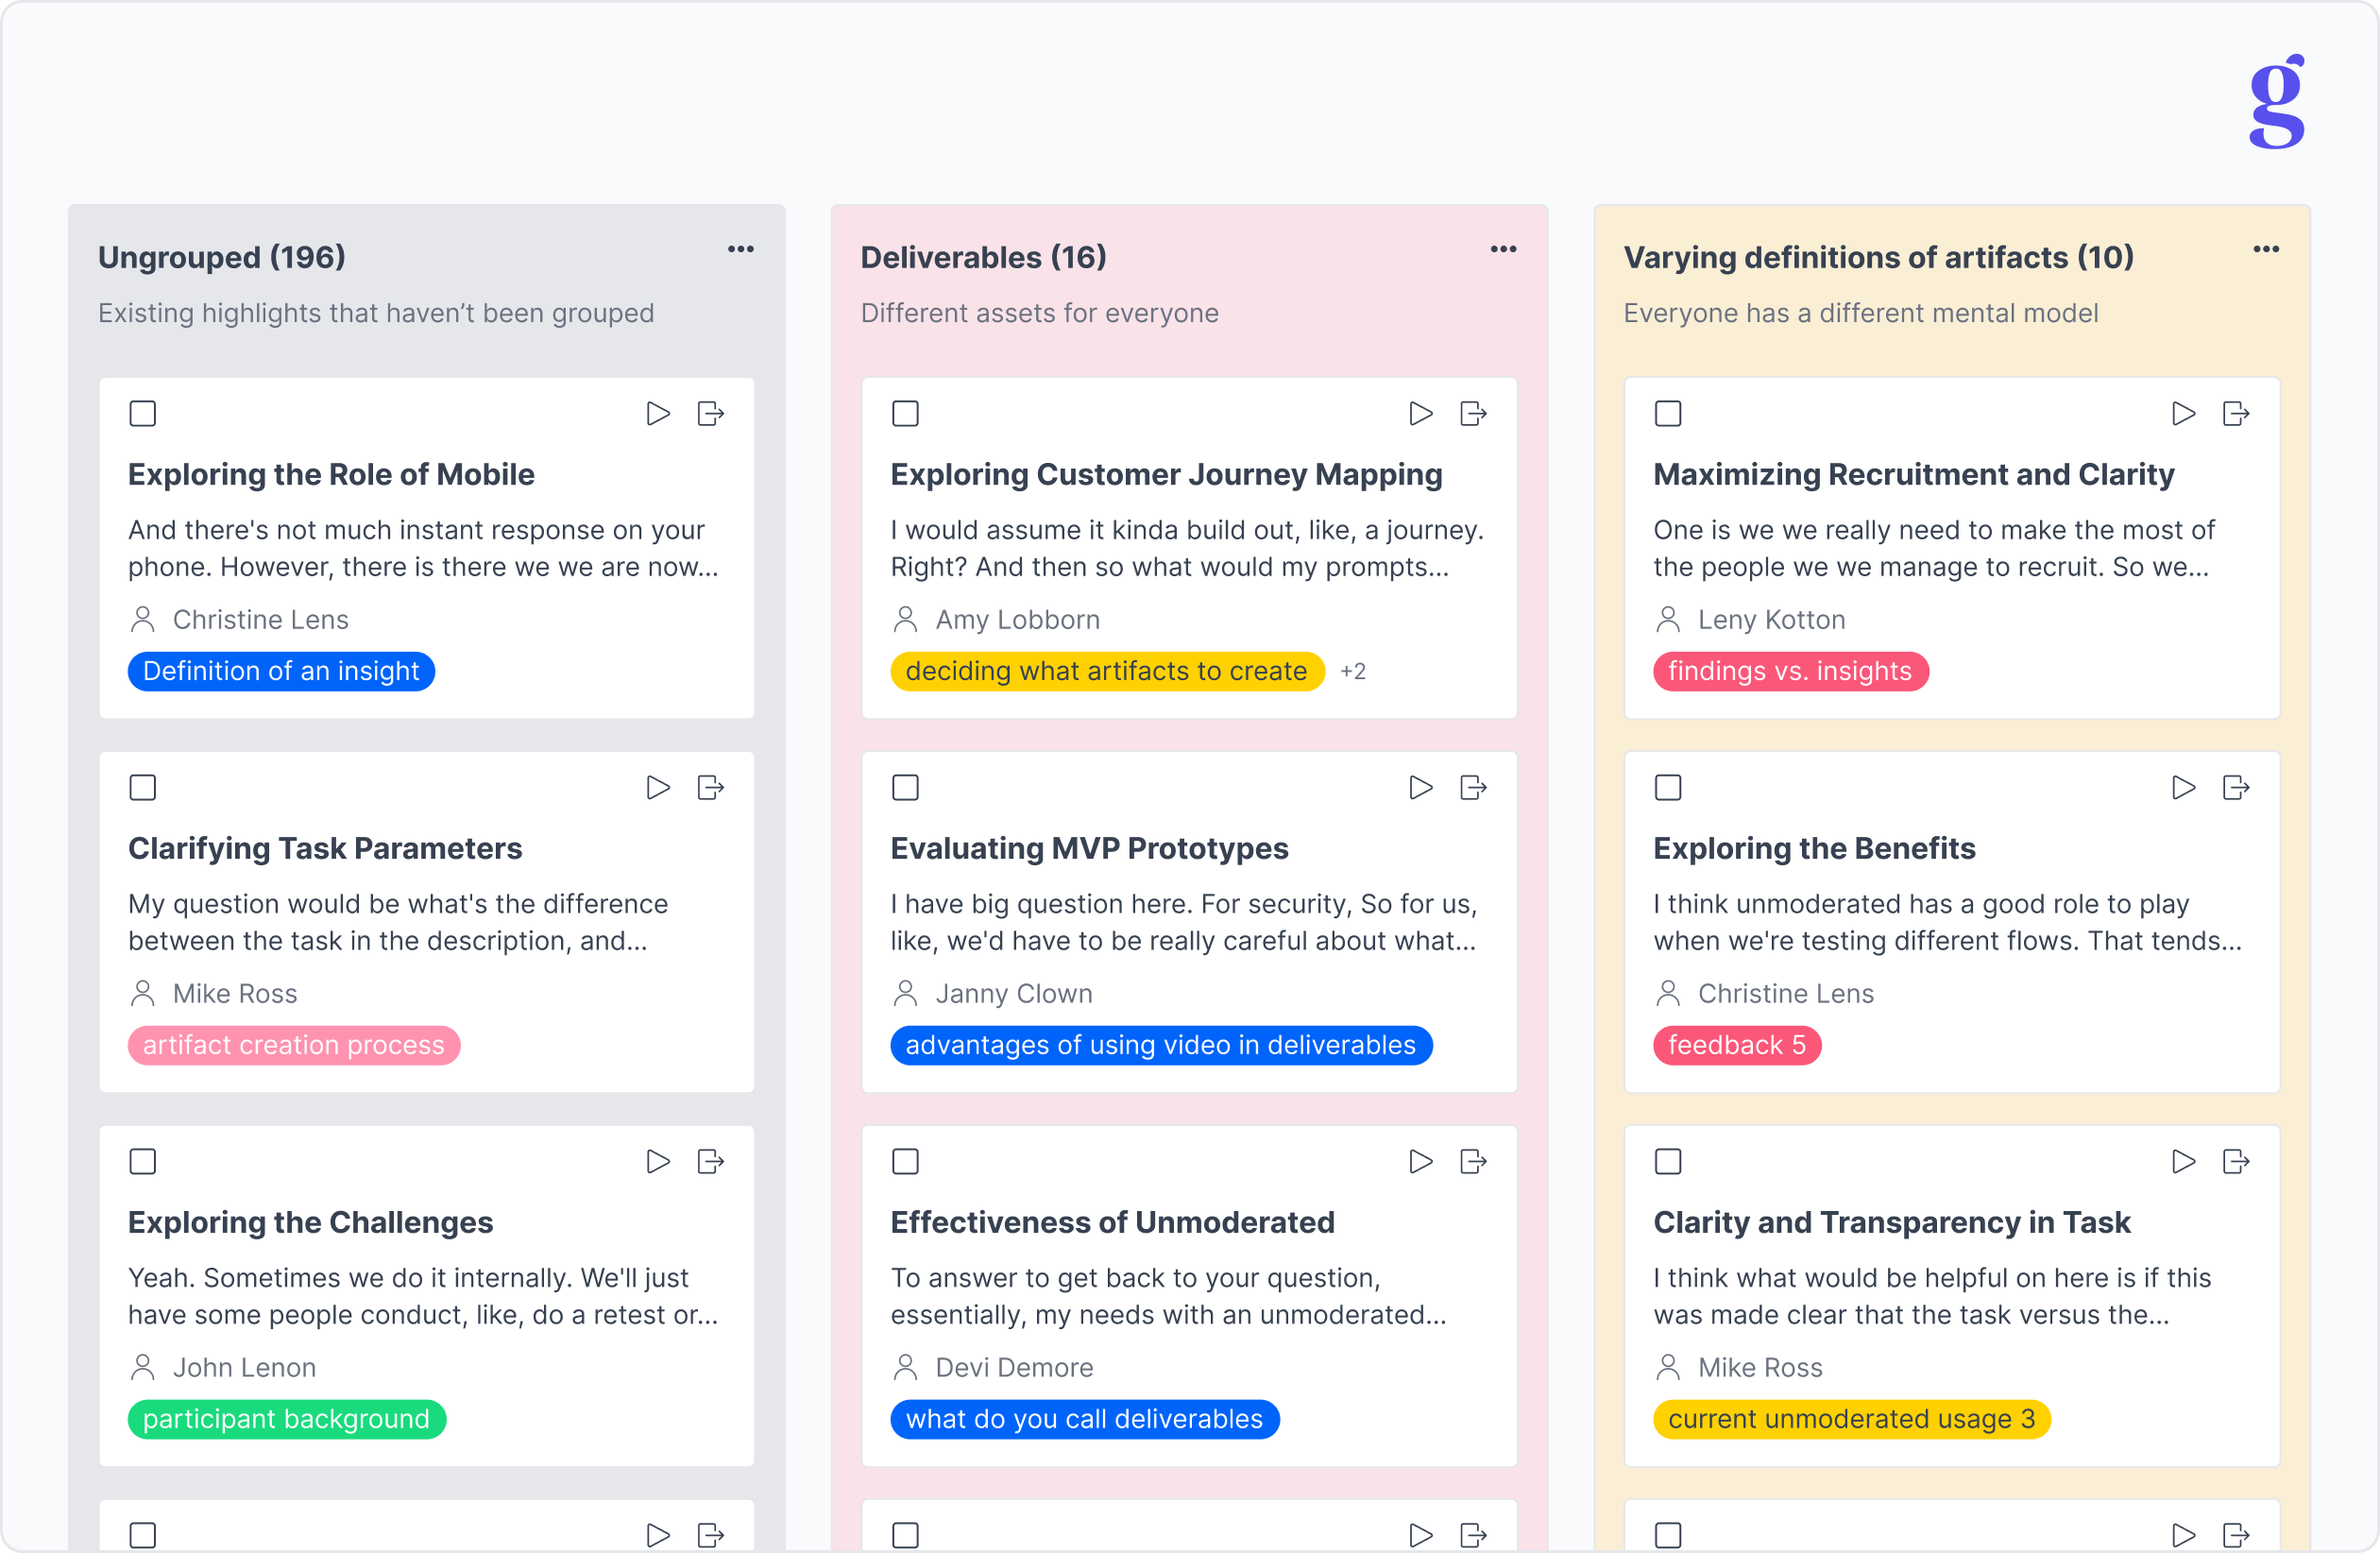The height and width of the screenshot is (1553, 2380).
Task: Click the what do you call deliverables tag
Action: pyautogui.click(x=1085, y=1420)
